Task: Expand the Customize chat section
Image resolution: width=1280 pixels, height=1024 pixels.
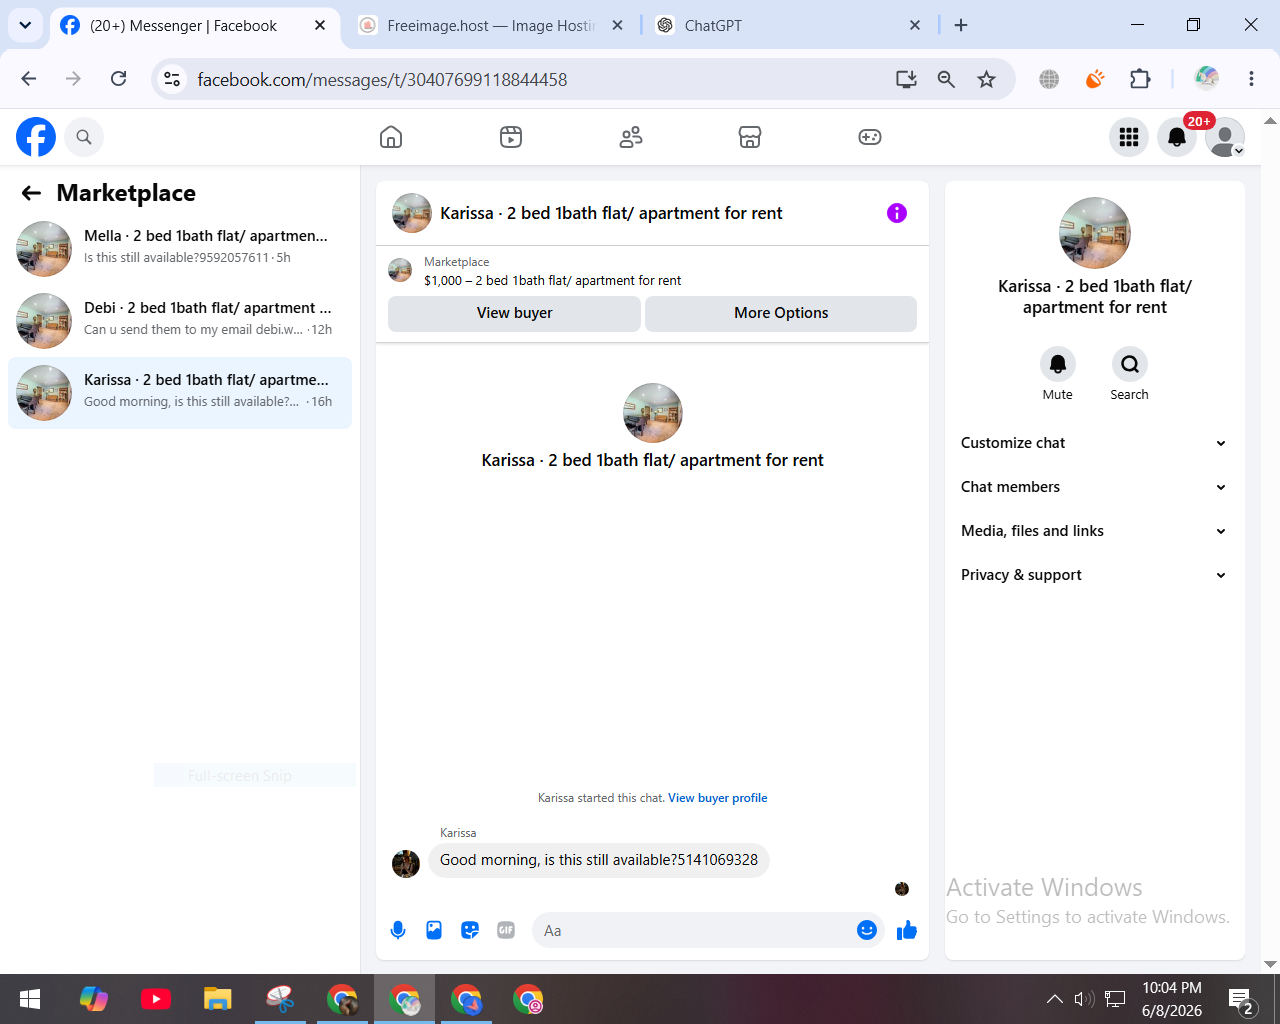Action: (1094, 443)
